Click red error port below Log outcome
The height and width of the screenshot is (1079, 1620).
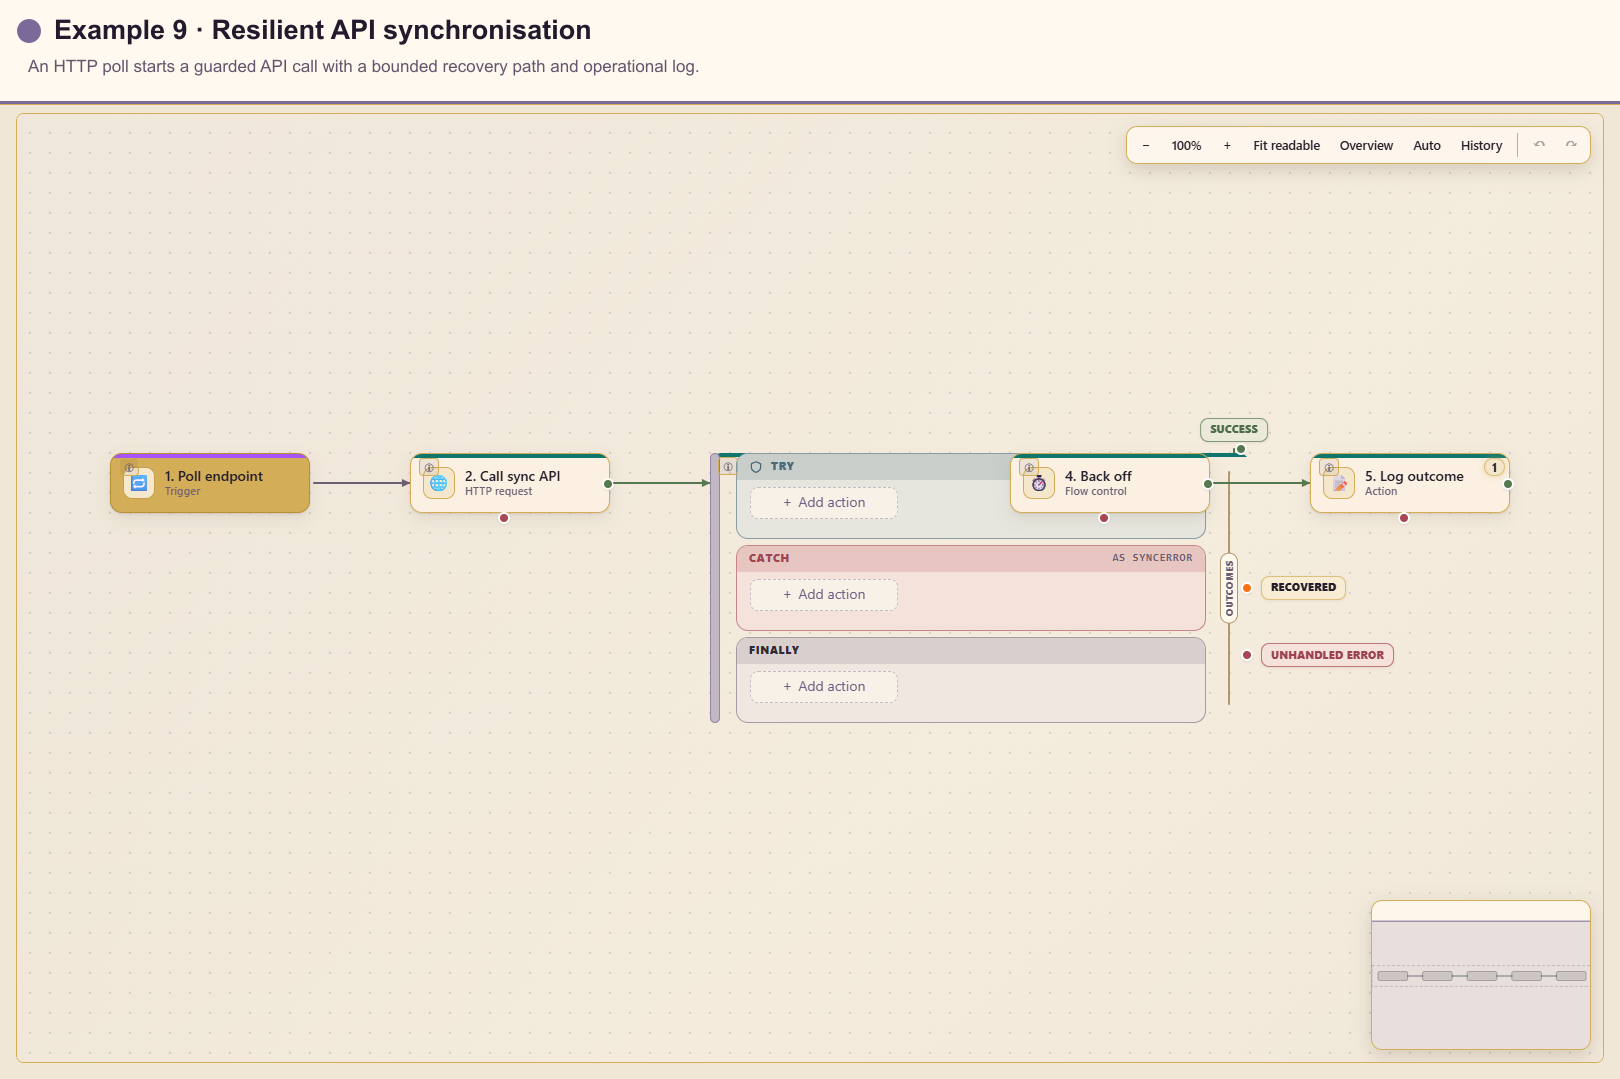(x=1404, y=518)
